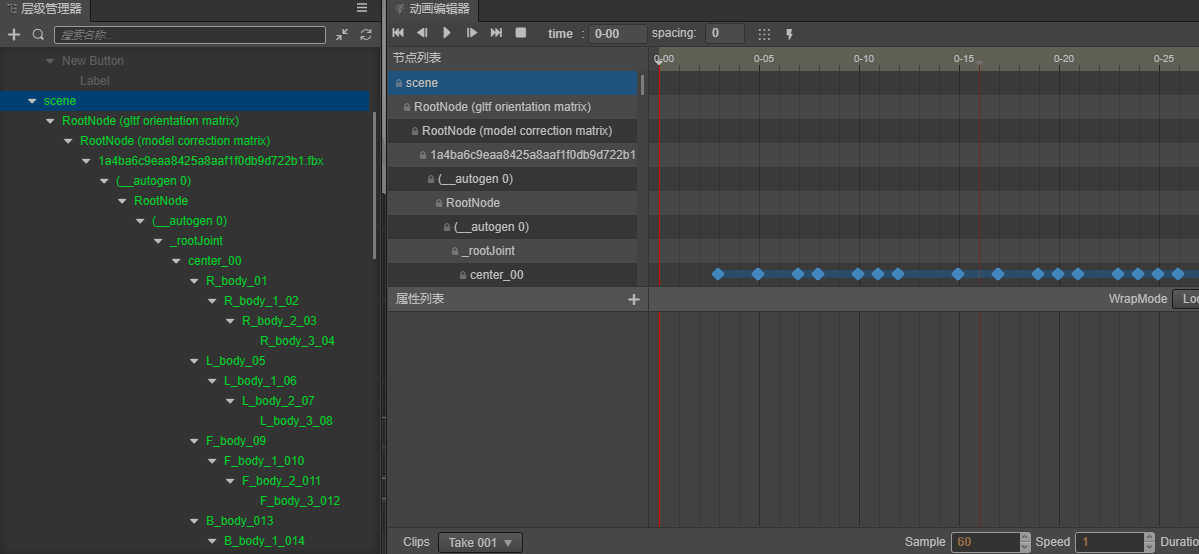Collapse RootNode (model correction matrix) in hierarchy

pos(68,141)
